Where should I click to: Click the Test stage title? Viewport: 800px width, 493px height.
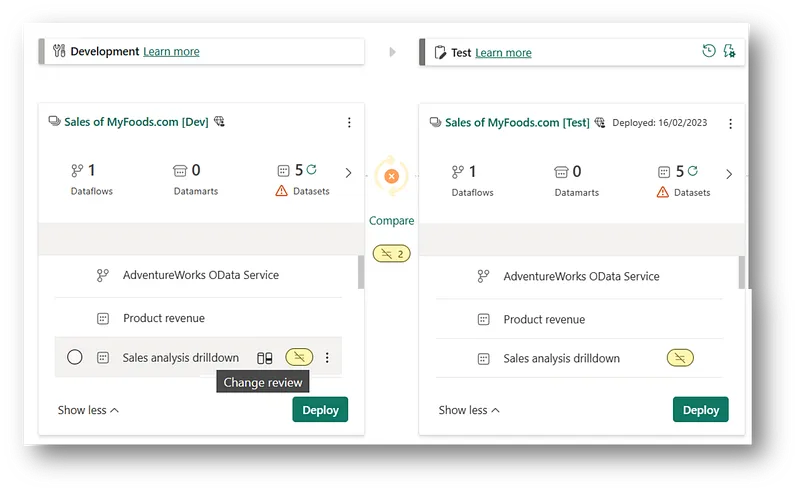[461, 53]
